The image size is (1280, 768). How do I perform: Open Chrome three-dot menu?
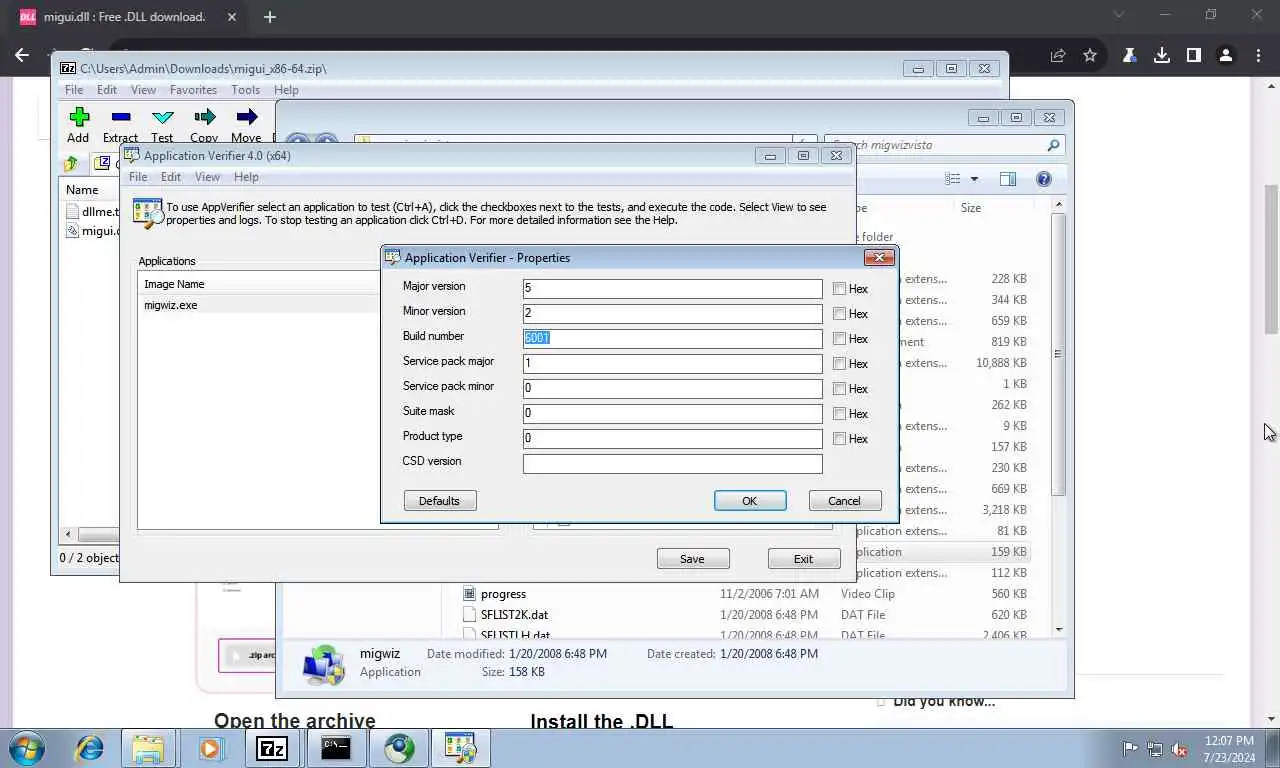pyautogui.click(x=1258, y=56)
